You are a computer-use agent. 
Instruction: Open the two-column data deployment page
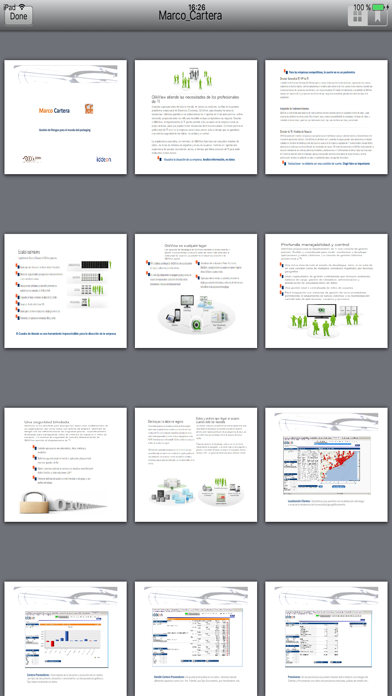[196, 465]
